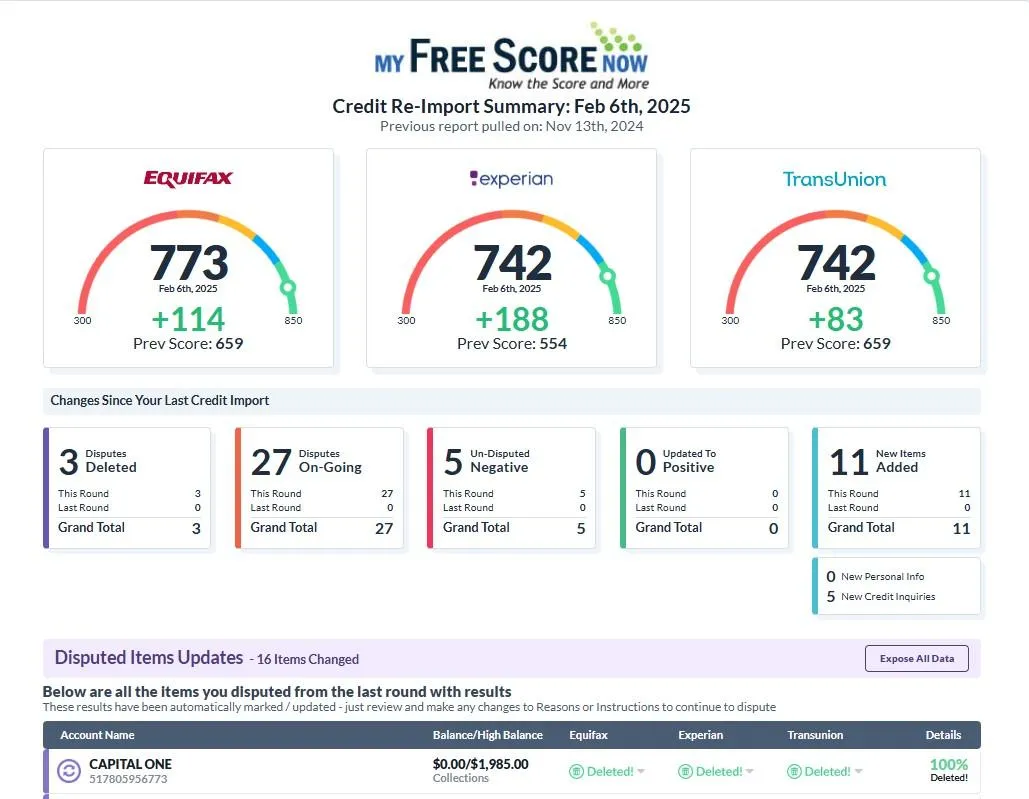The image size is (1029, 799).
Task: Click Prev Score: 659 on the TransUnion card
Action: click(835, 344)
